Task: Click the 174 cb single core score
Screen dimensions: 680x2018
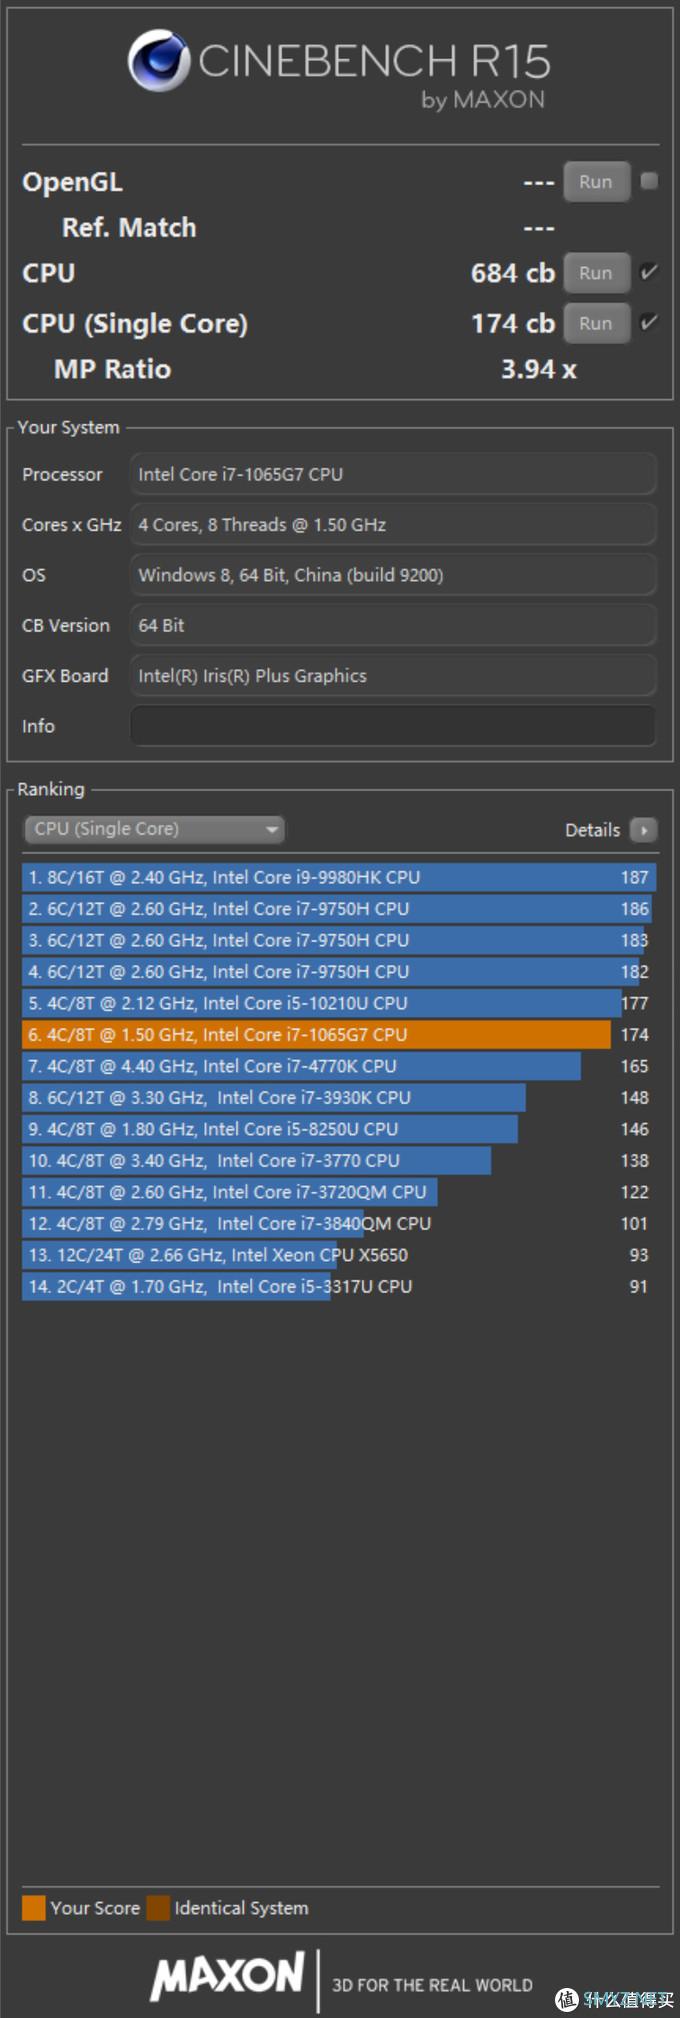Action: (513, 323)
